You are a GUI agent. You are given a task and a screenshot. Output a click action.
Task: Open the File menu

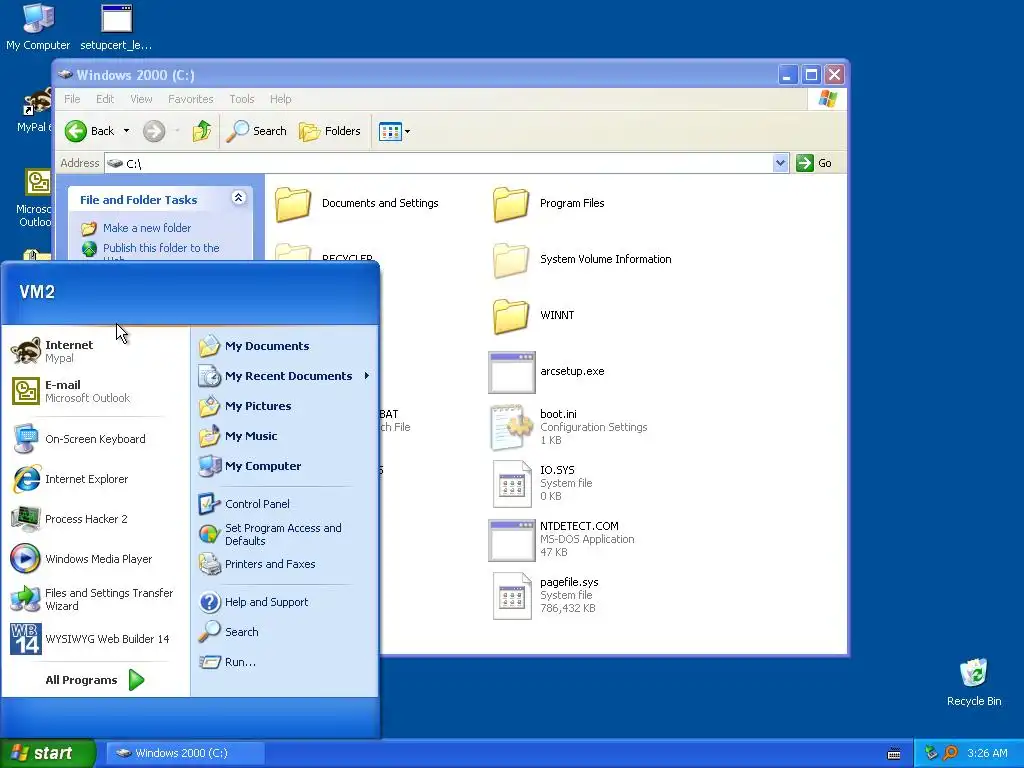tap(72, 99)
